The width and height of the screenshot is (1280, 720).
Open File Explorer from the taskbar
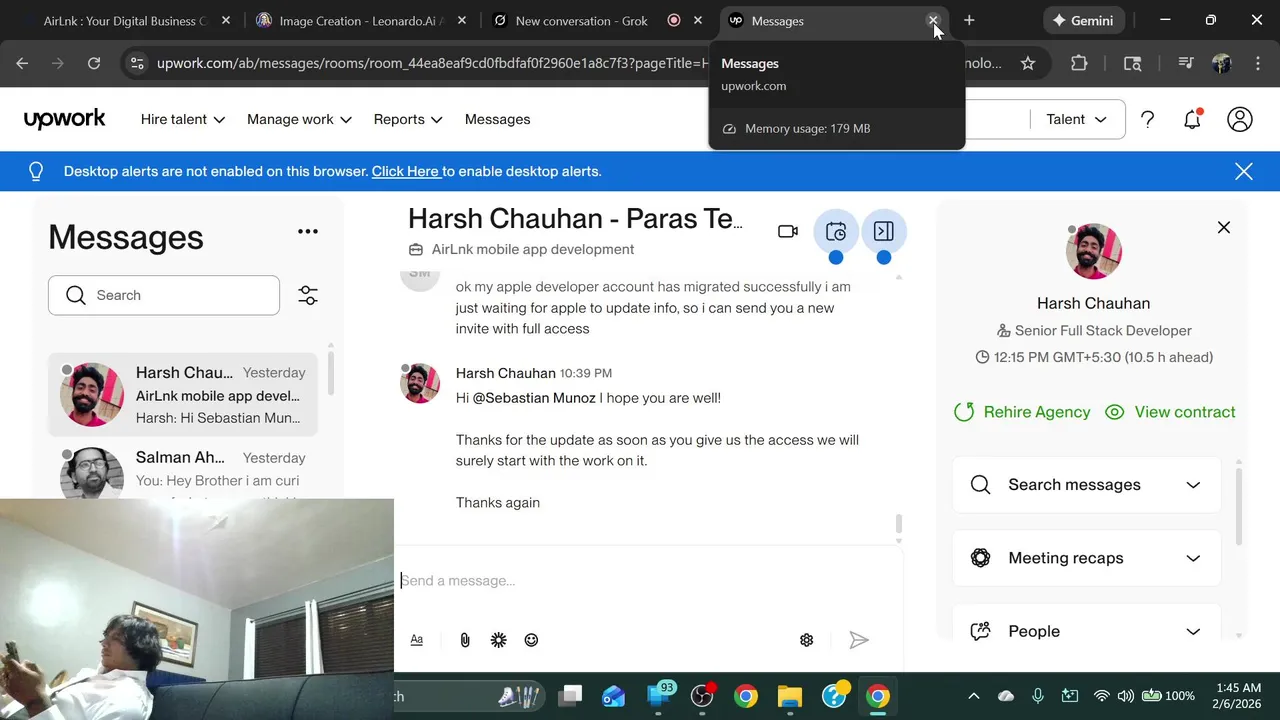790,696
